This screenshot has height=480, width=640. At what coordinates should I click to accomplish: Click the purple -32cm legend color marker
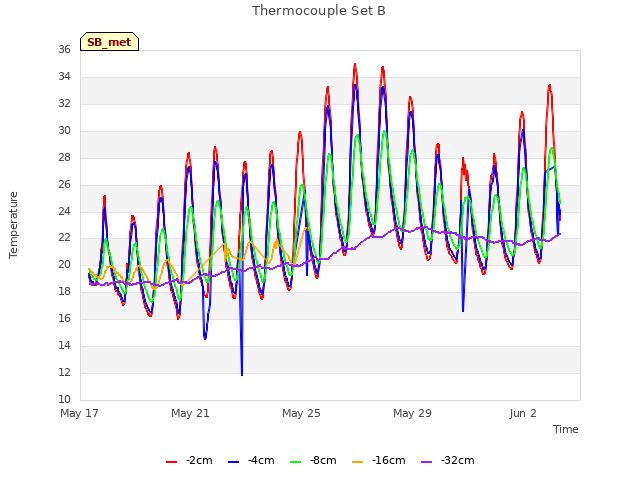[x=426, y=462]
